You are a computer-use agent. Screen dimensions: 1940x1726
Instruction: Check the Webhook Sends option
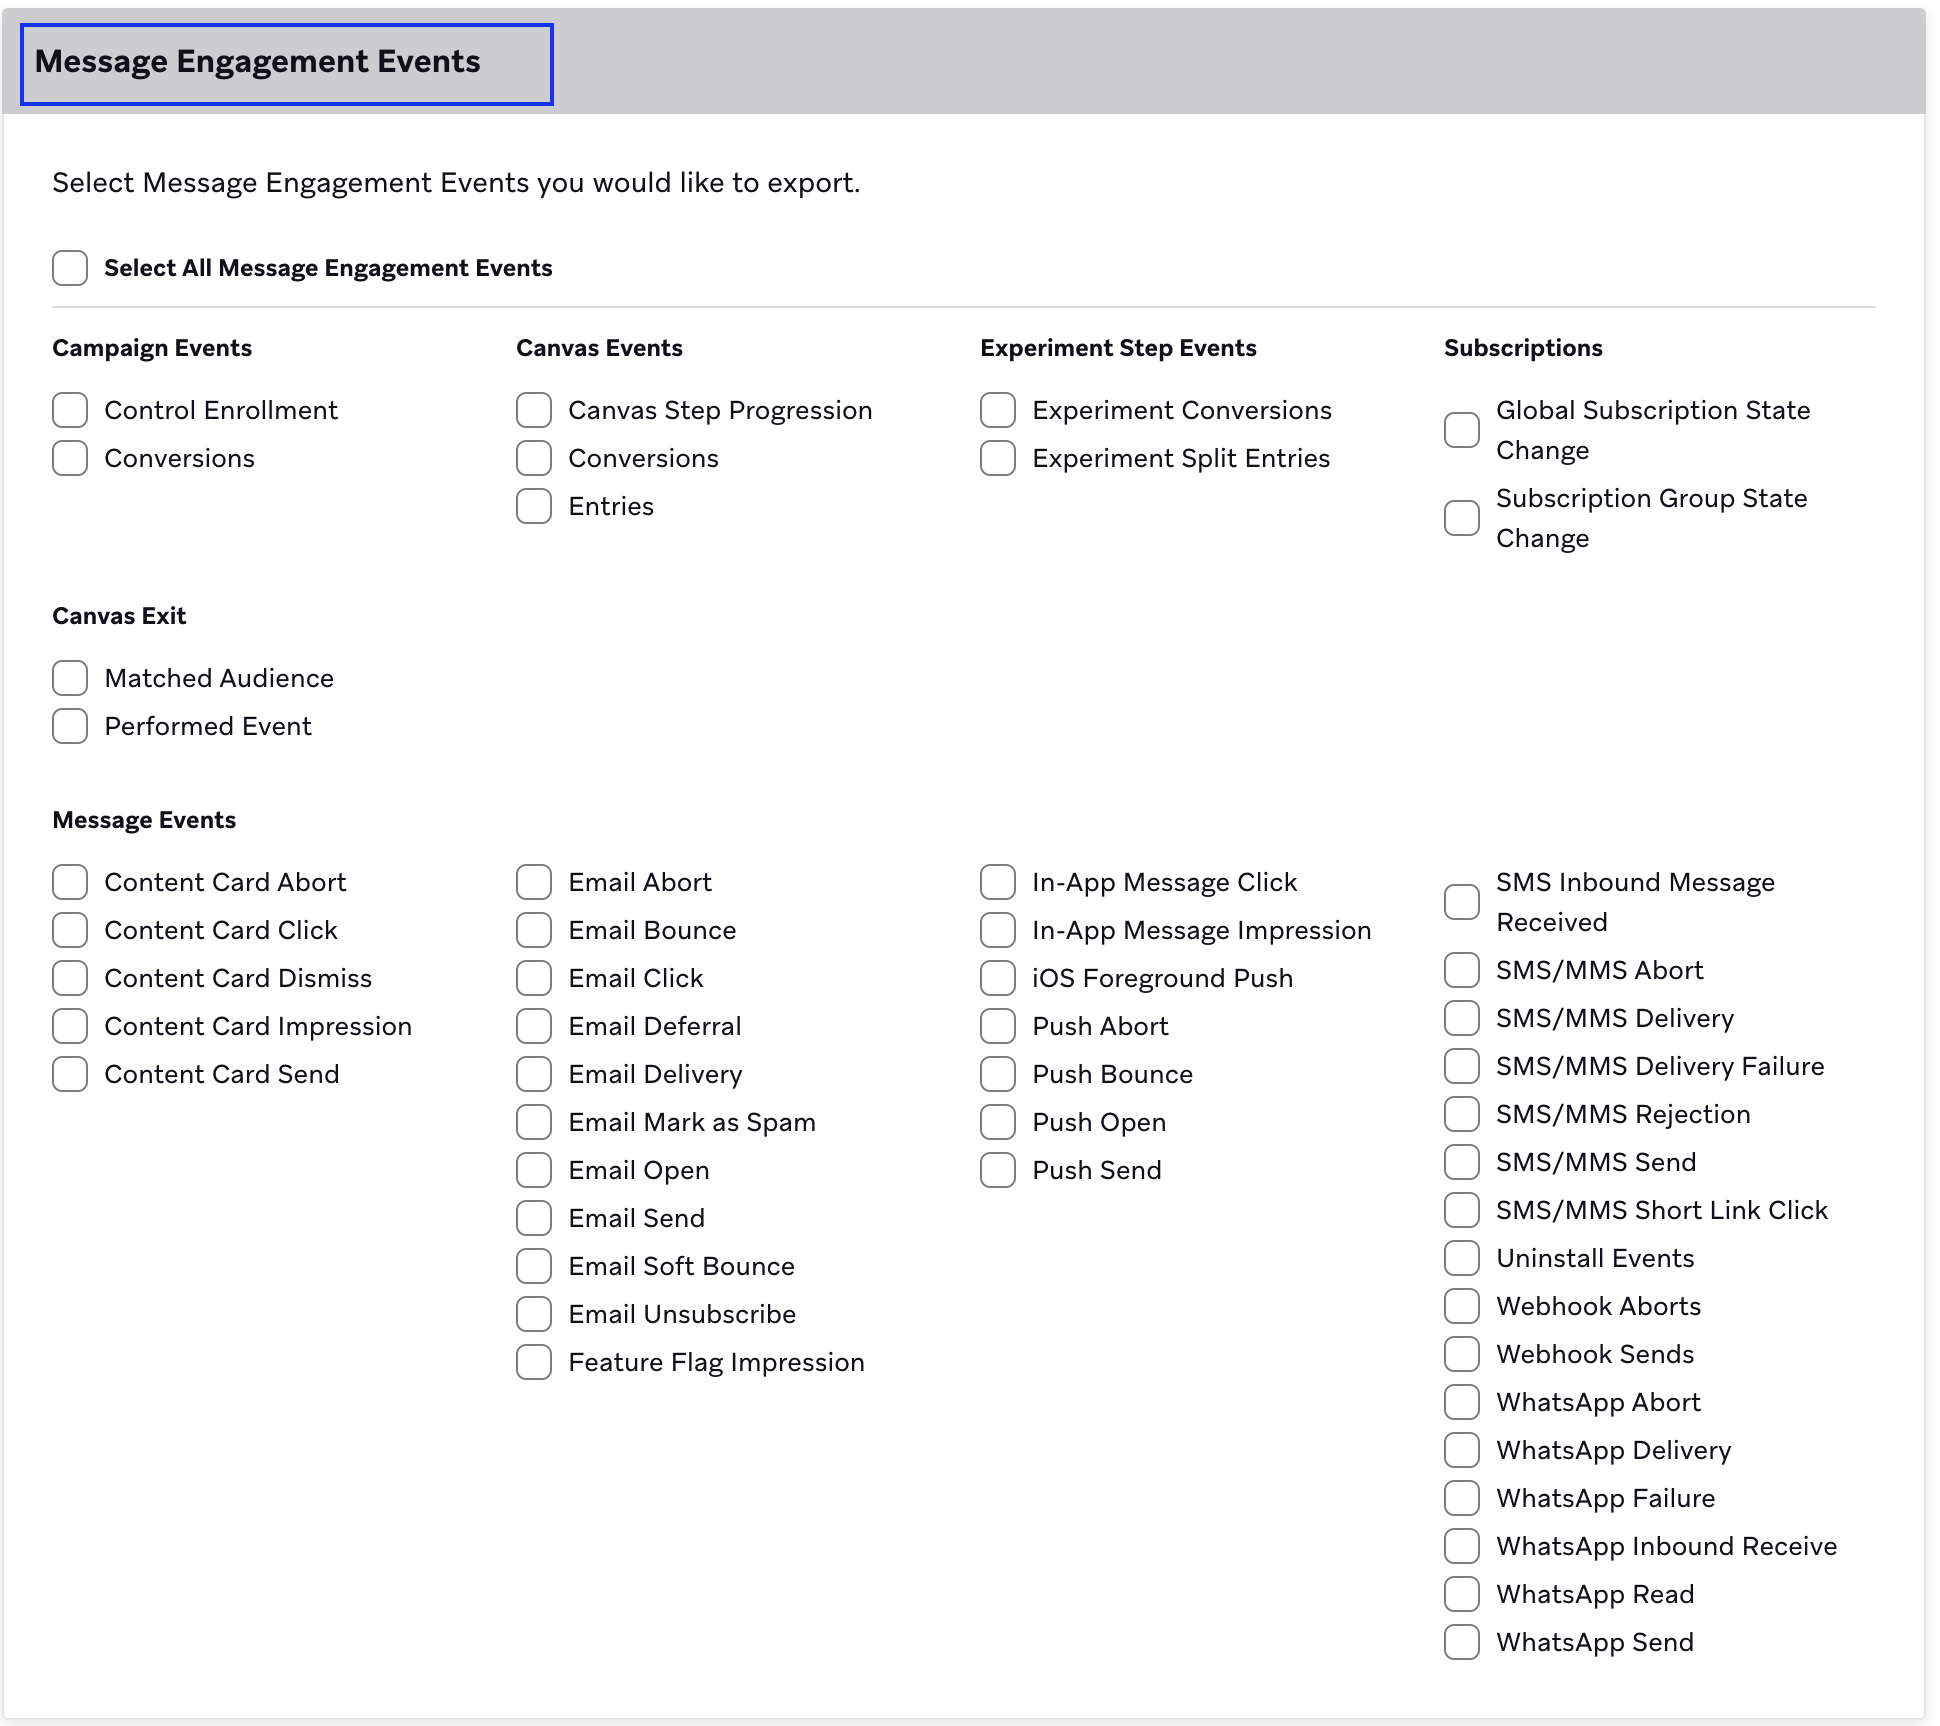1462,1354
